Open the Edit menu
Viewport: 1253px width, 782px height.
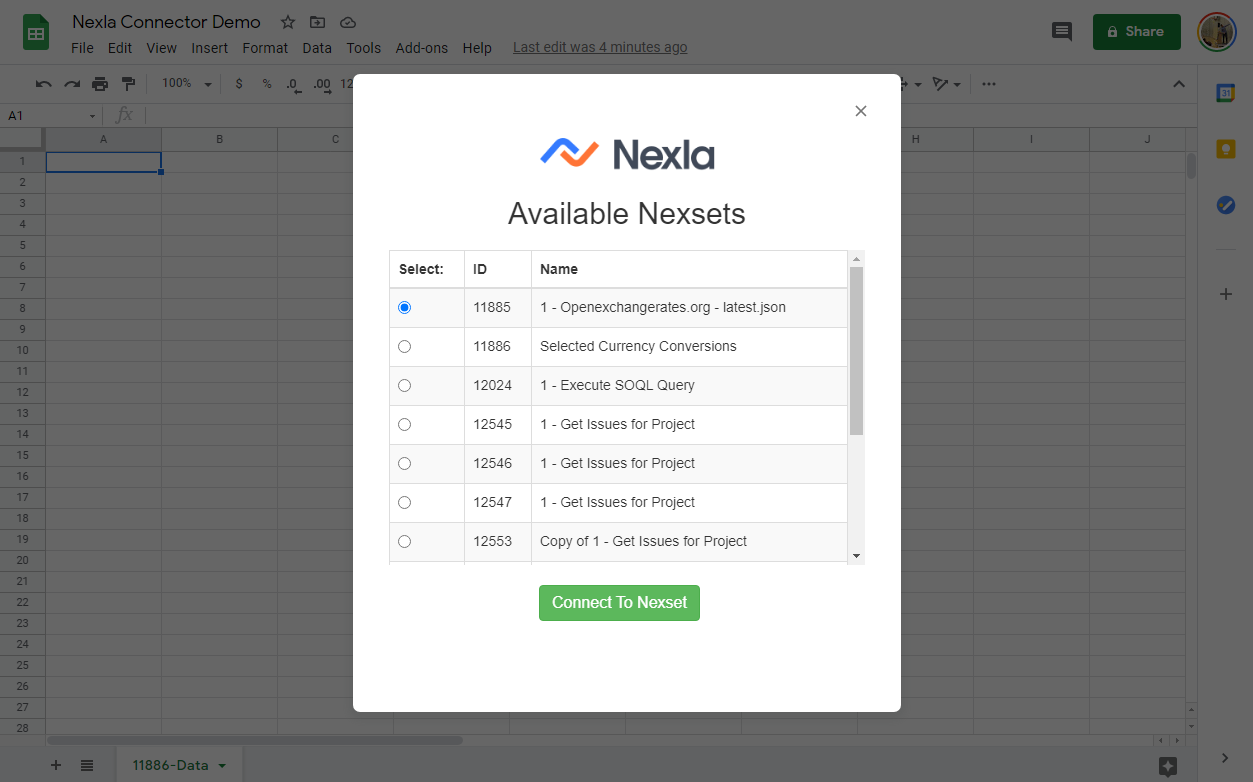point(120,48)
